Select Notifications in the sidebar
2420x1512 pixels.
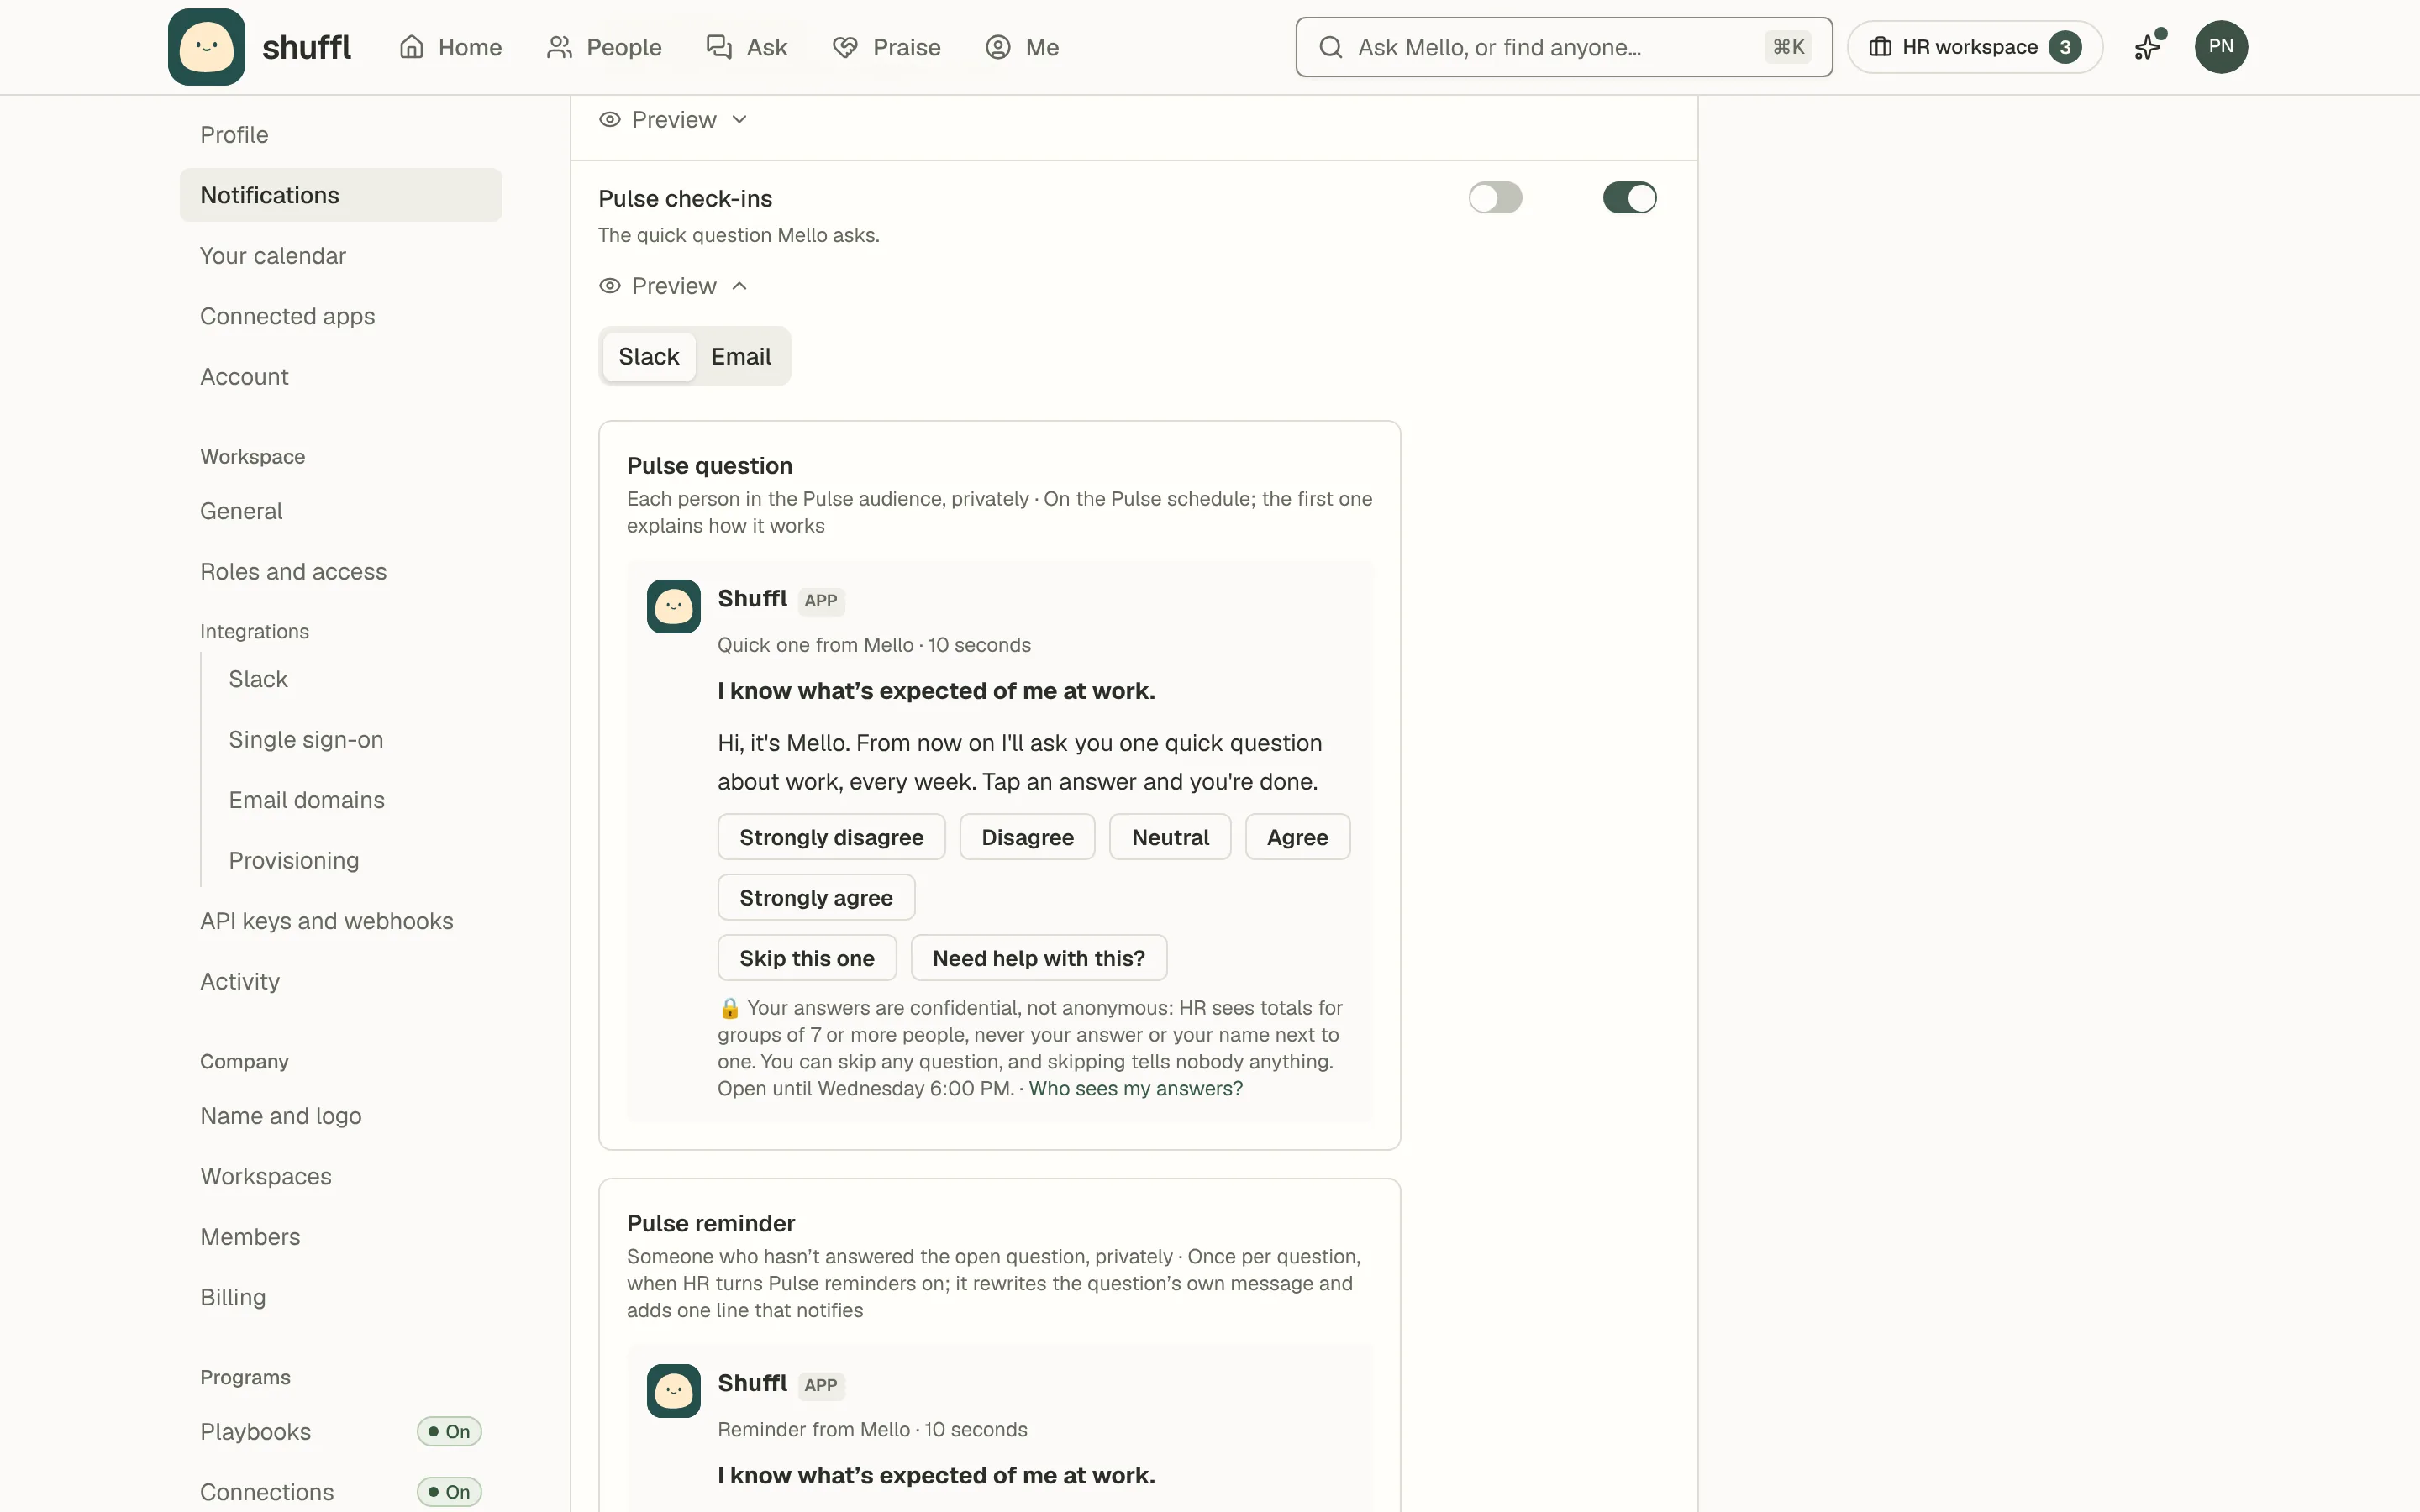340,195
